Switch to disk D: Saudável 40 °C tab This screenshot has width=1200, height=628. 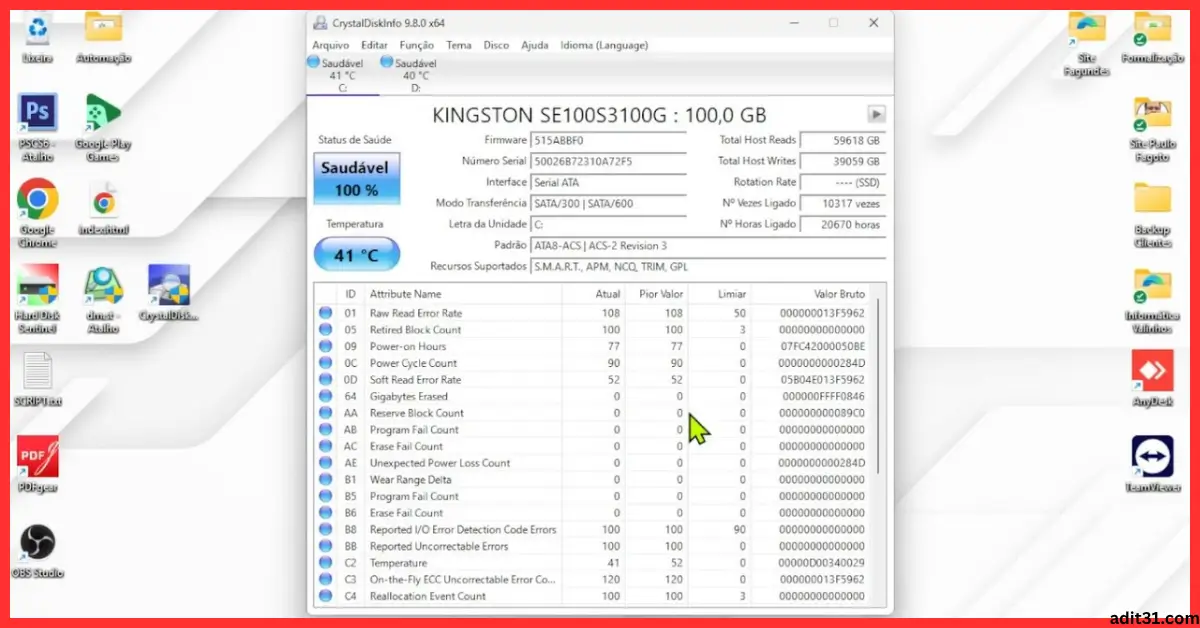point(414,75)
